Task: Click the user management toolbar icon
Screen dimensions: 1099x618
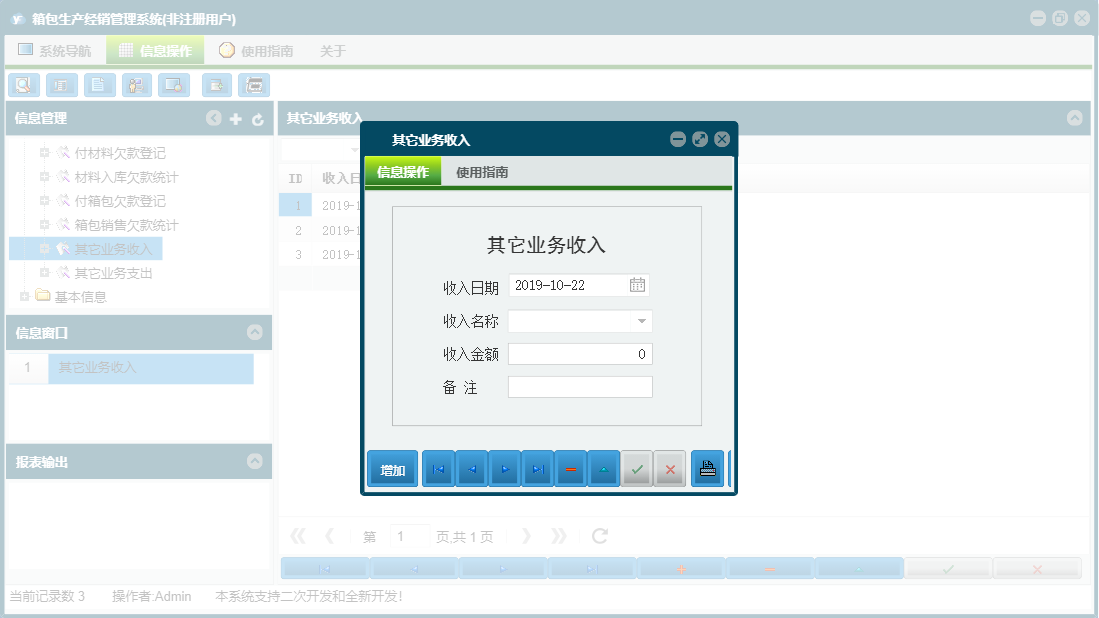Action: pos(136,85)
